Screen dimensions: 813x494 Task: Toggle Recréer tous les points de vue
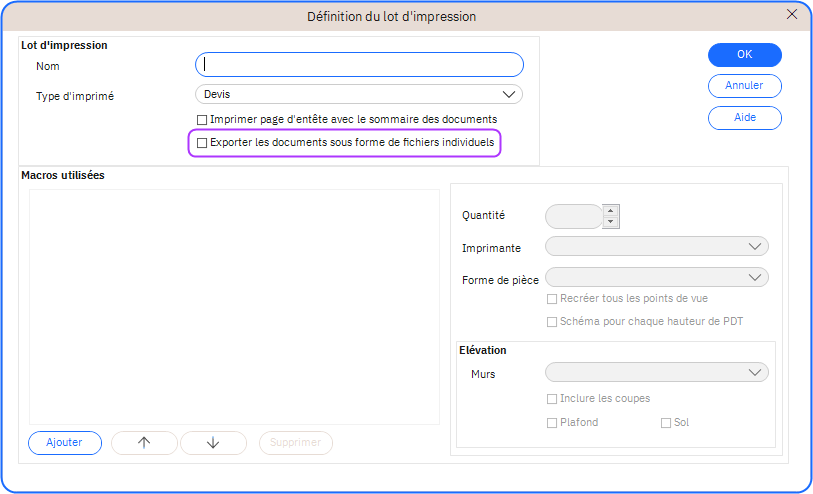[x=552, y=299]
